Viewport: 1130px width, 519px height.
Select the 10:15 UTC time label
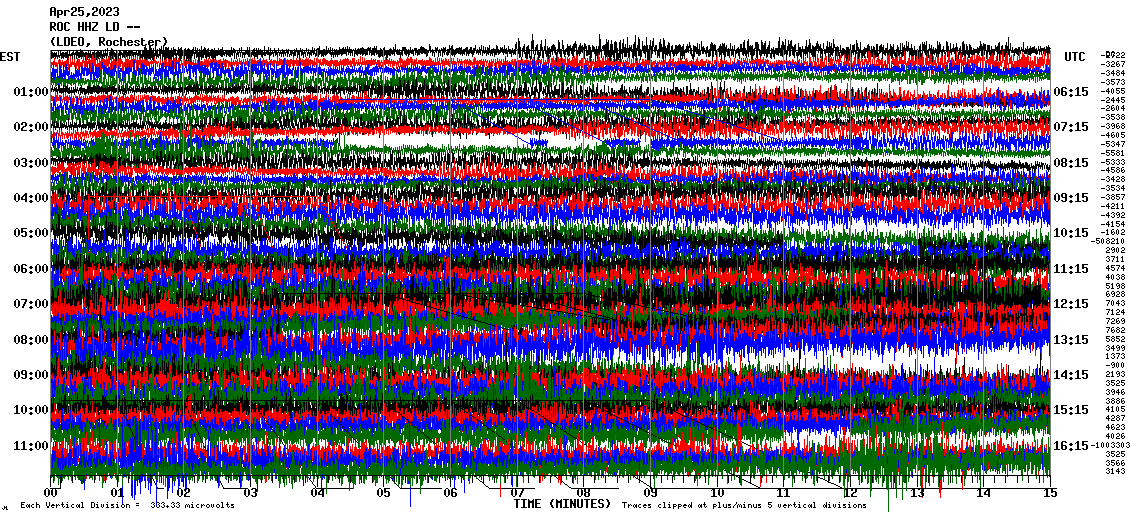click(x=1071, y=233)
